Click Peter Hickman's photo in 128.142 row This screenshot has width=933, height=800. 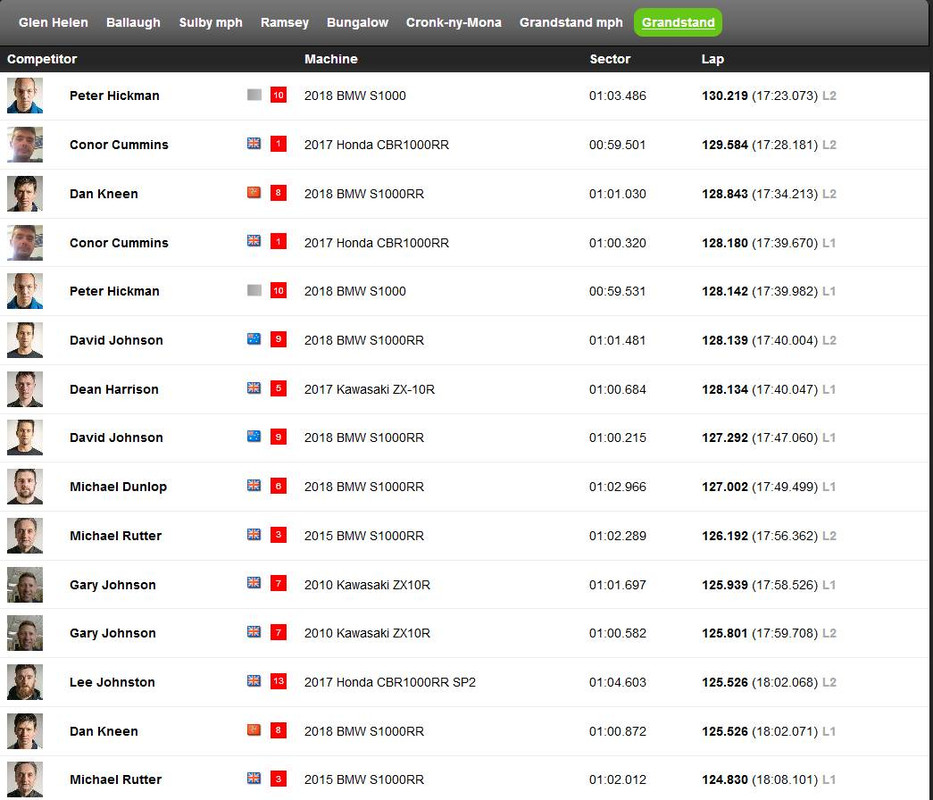[x=25, y=291]
